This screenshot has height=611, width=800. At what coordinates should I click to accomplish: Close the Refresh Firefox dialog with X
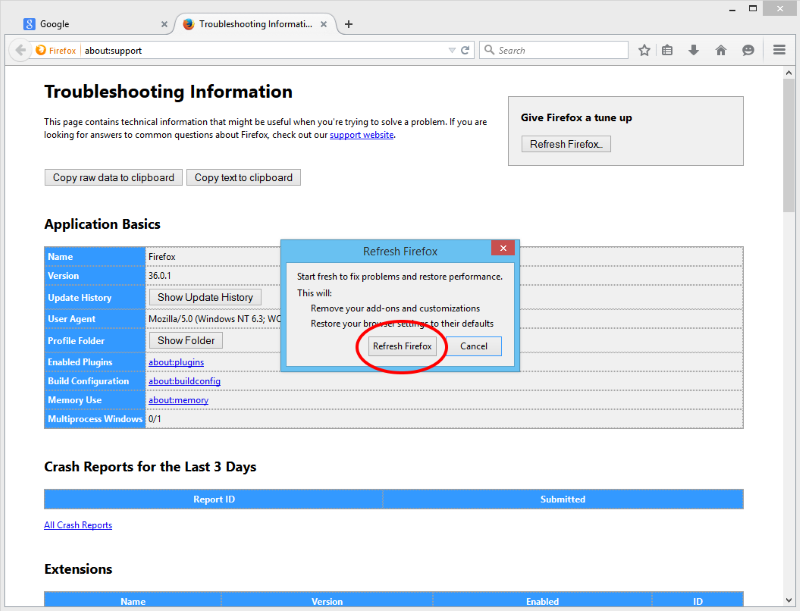tap(503, 248)
